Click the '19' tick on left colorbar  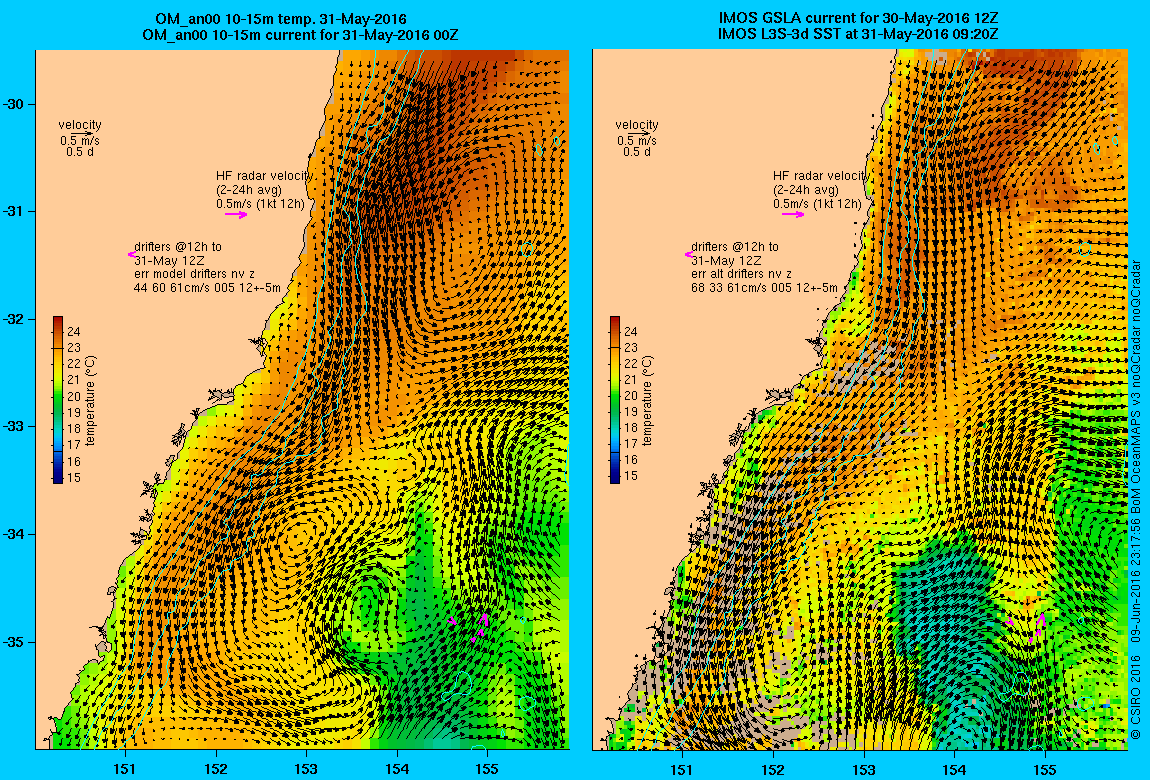click(74, 413)
